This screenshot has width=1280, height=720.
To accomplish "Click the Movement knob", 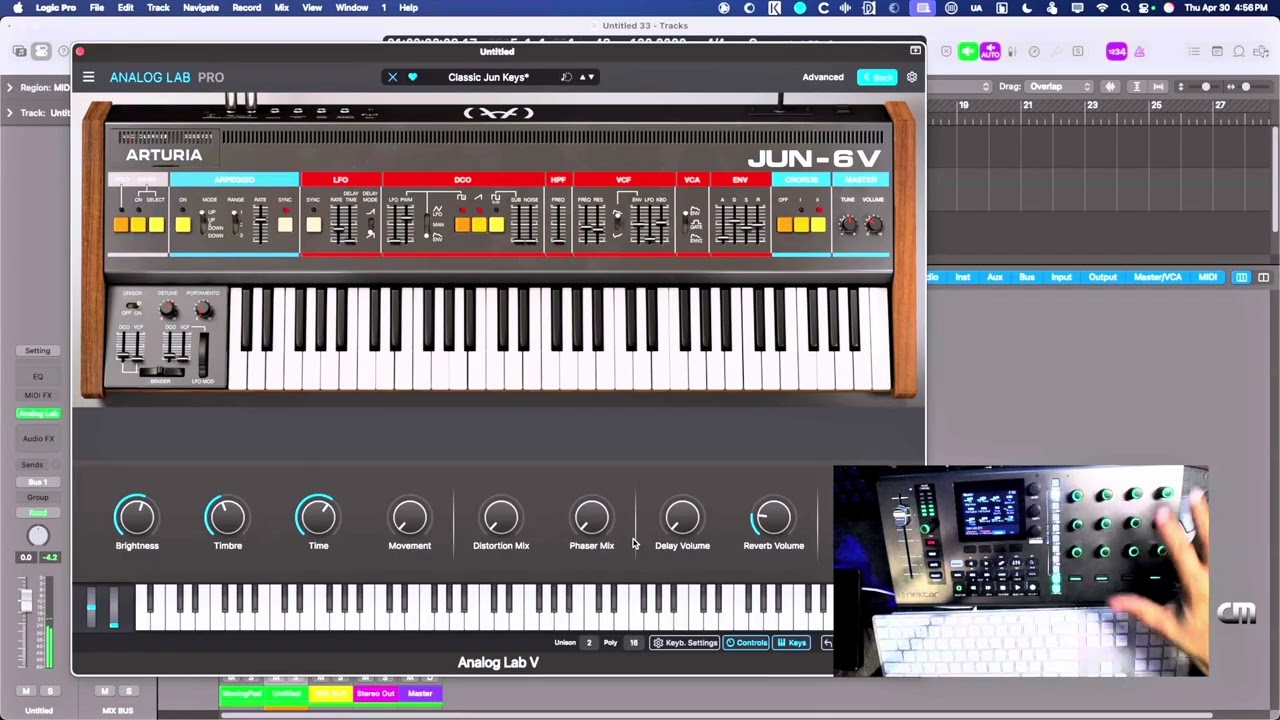I will (x=409, y=517).
